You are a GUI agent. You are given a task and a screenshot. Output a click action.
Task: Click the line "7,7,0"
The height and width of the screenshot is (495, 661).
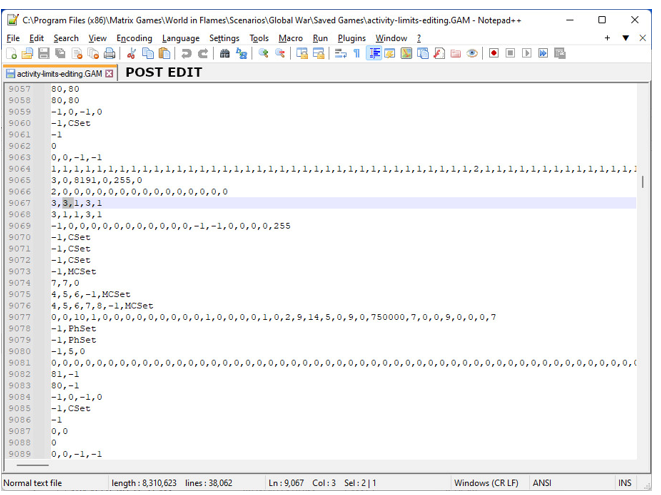[x=65, y=283]
